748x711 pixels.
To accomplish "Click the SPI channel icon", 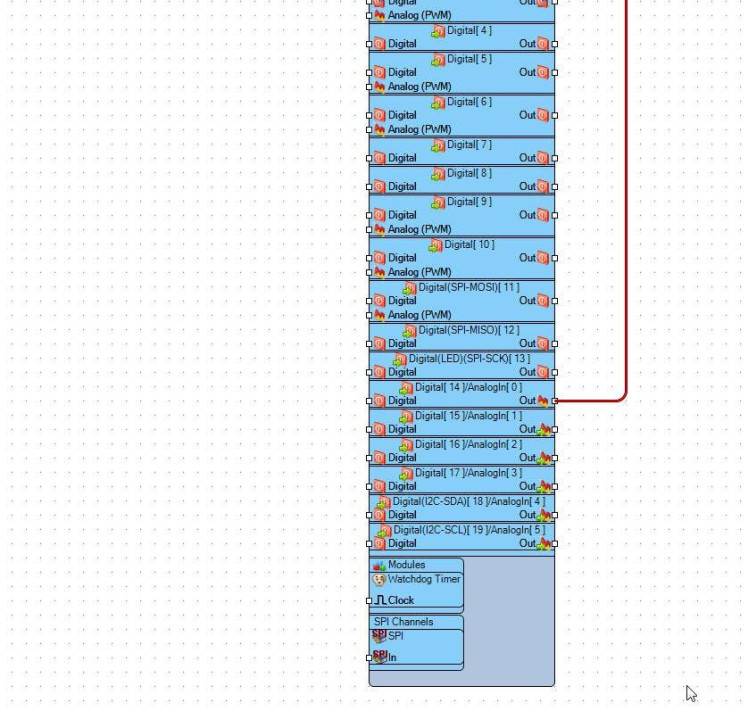I will [x=379, y=636].
